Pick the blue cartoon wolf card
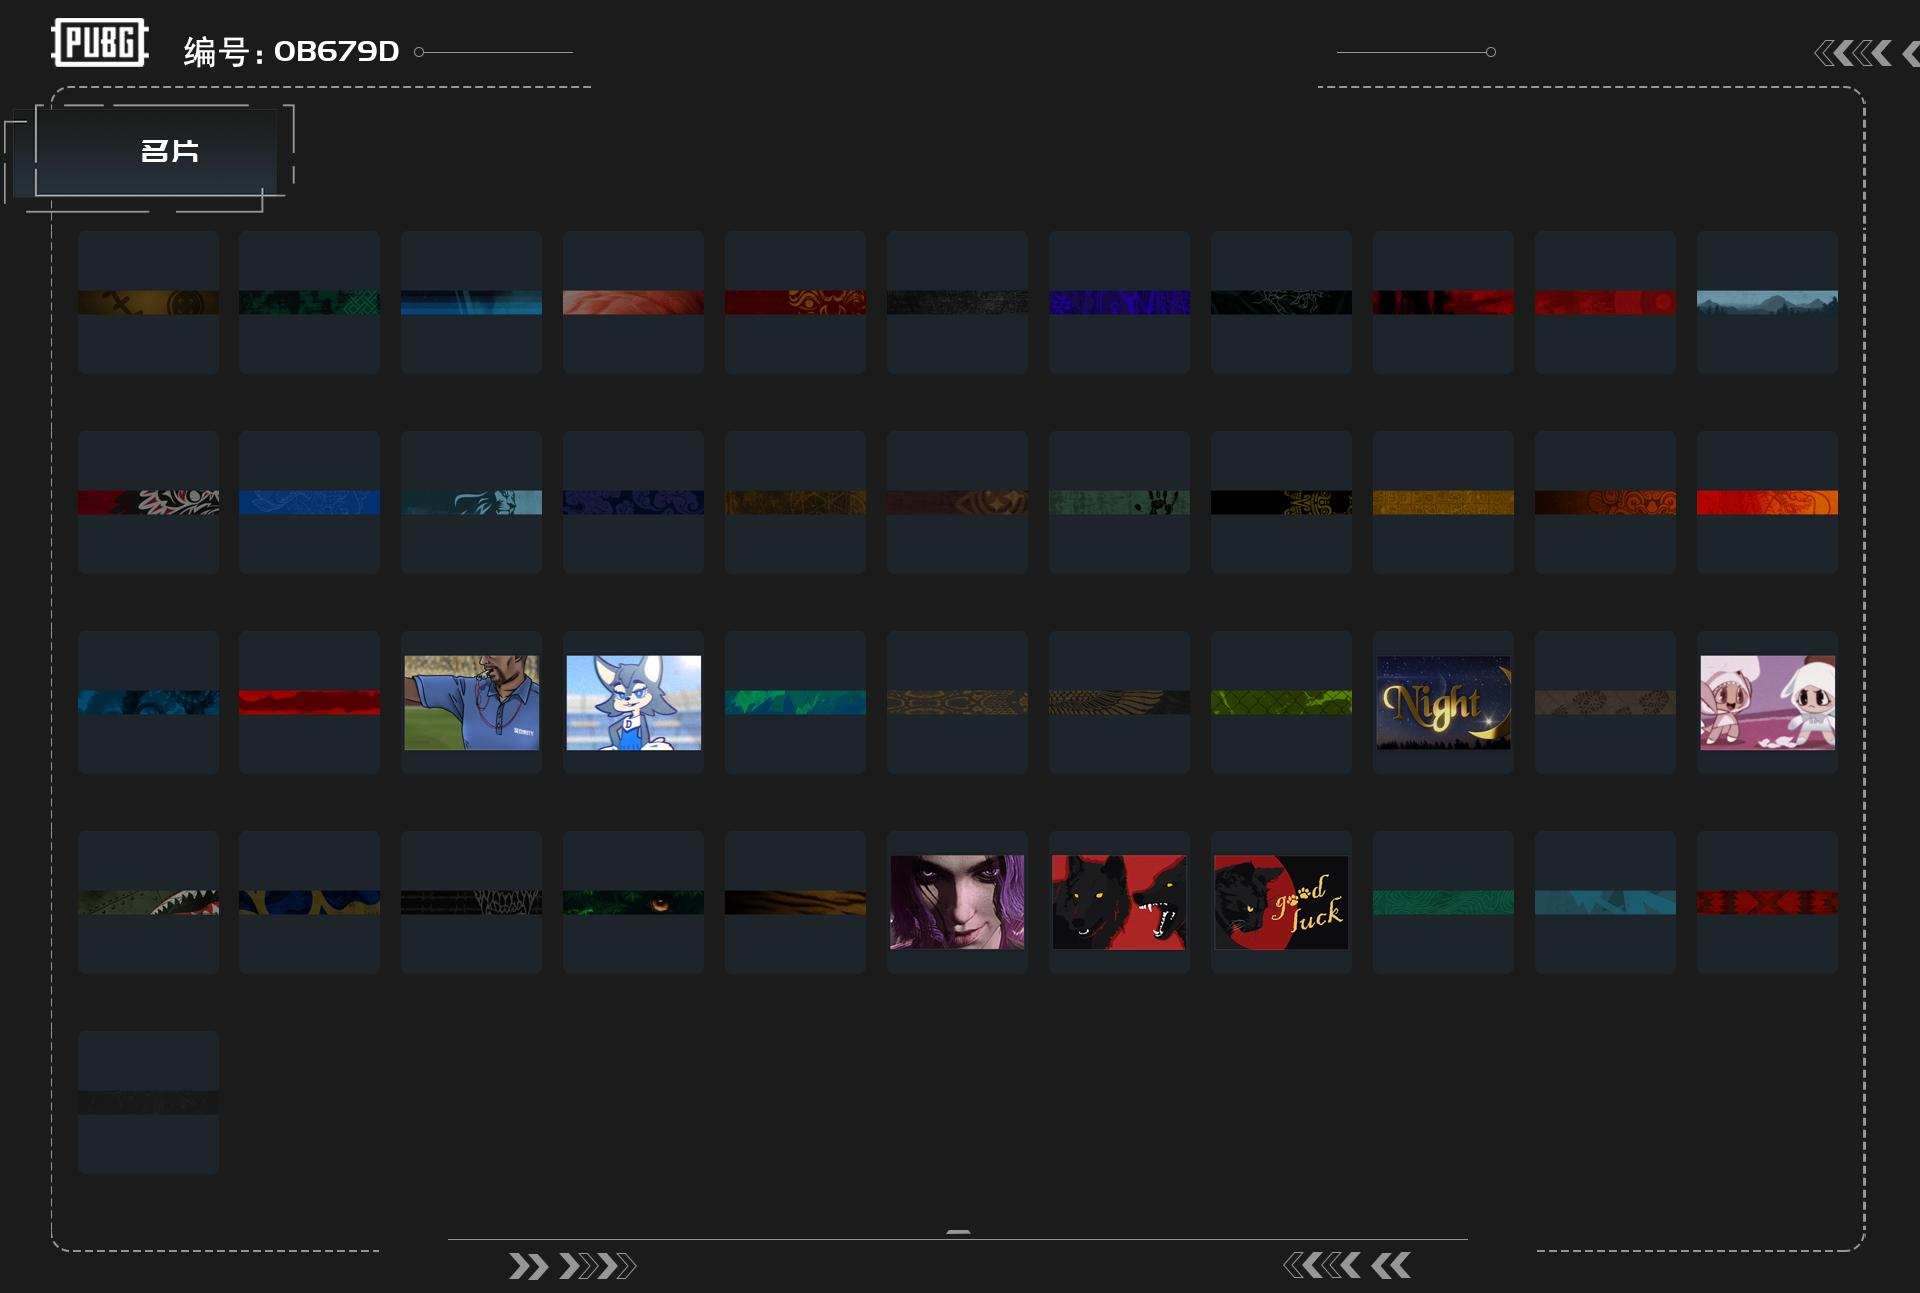 [633, 702]
